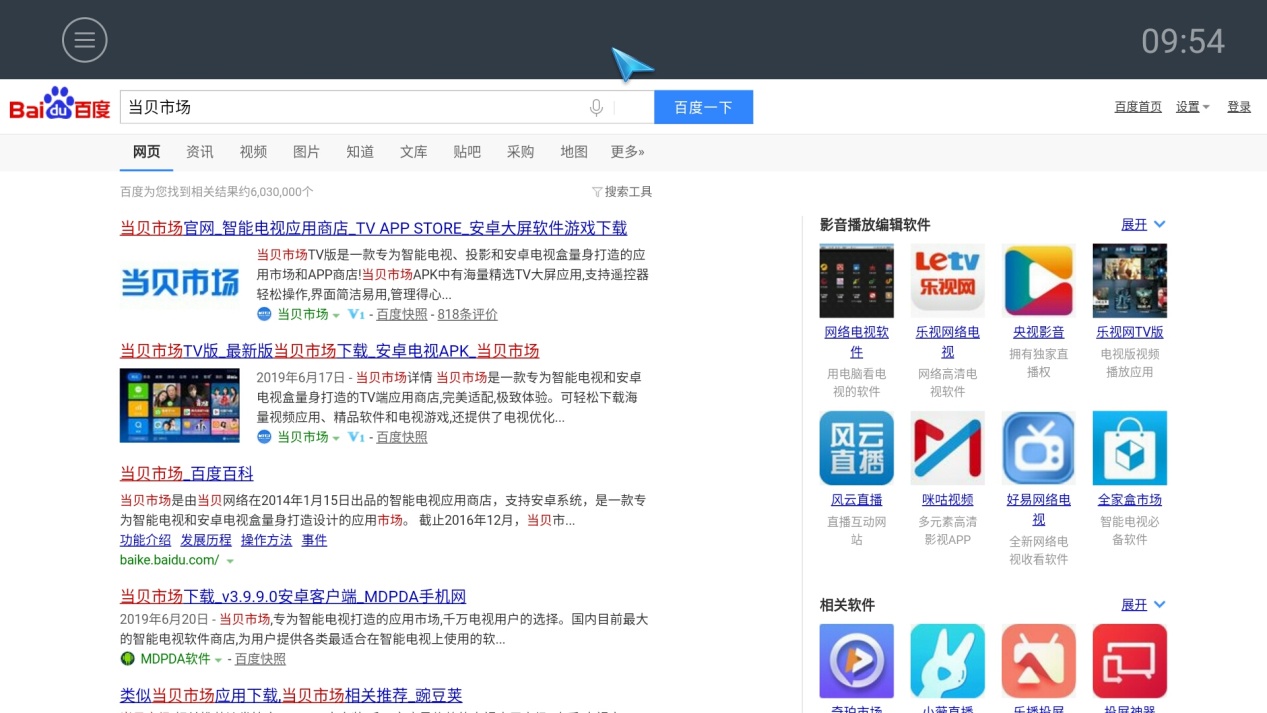This screenshot has height=713, width=1267.
Task: Open the 全家盒市场 cube icon
Action: tap(1128, 447)
